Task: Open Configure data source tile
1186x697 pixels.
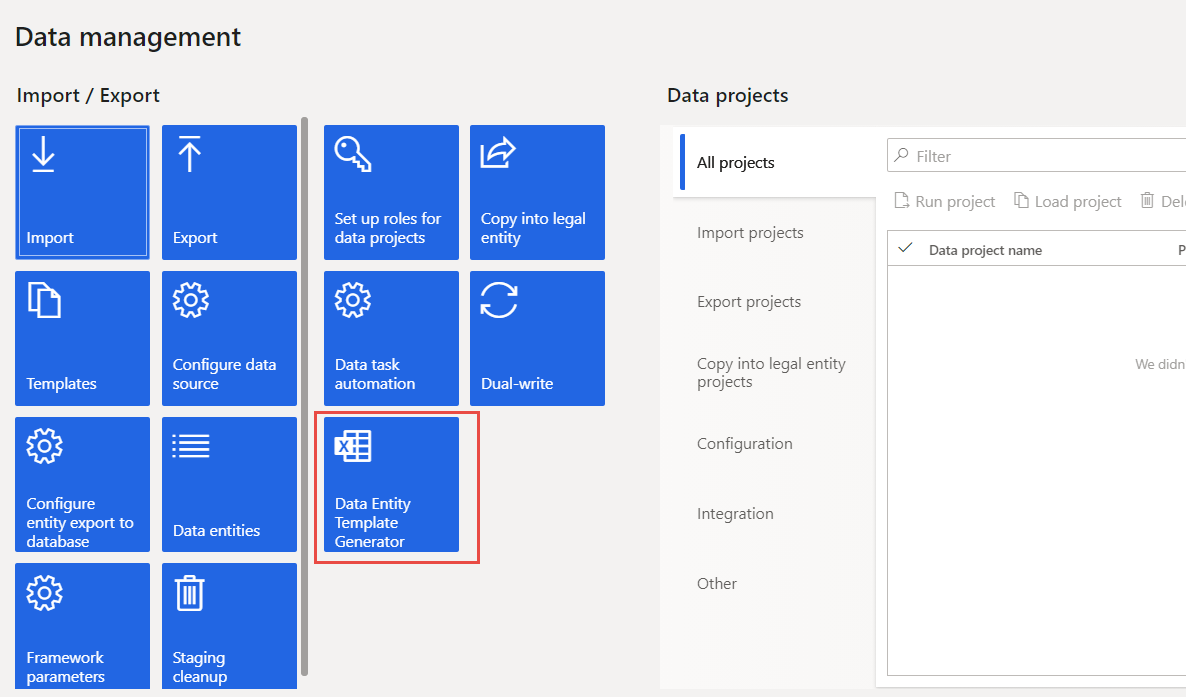Action: coord(229,338)
